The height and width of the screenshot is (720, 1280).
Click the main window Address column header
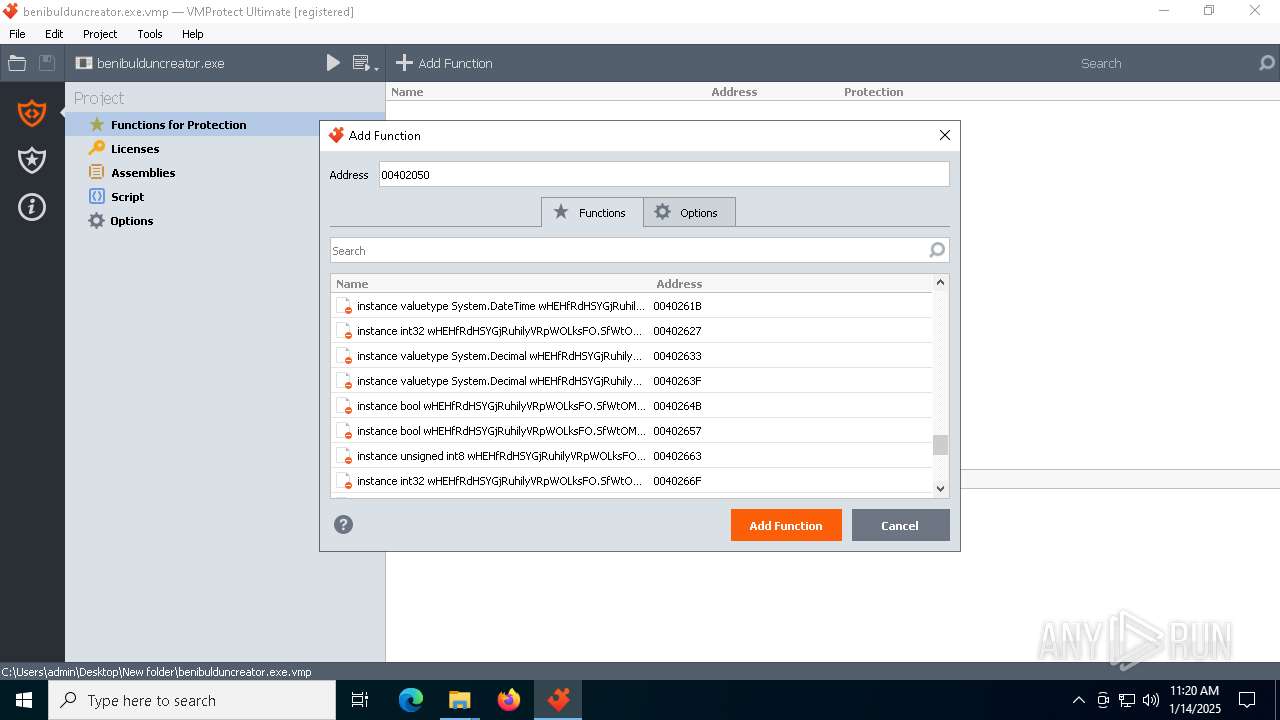pos(734,92)
